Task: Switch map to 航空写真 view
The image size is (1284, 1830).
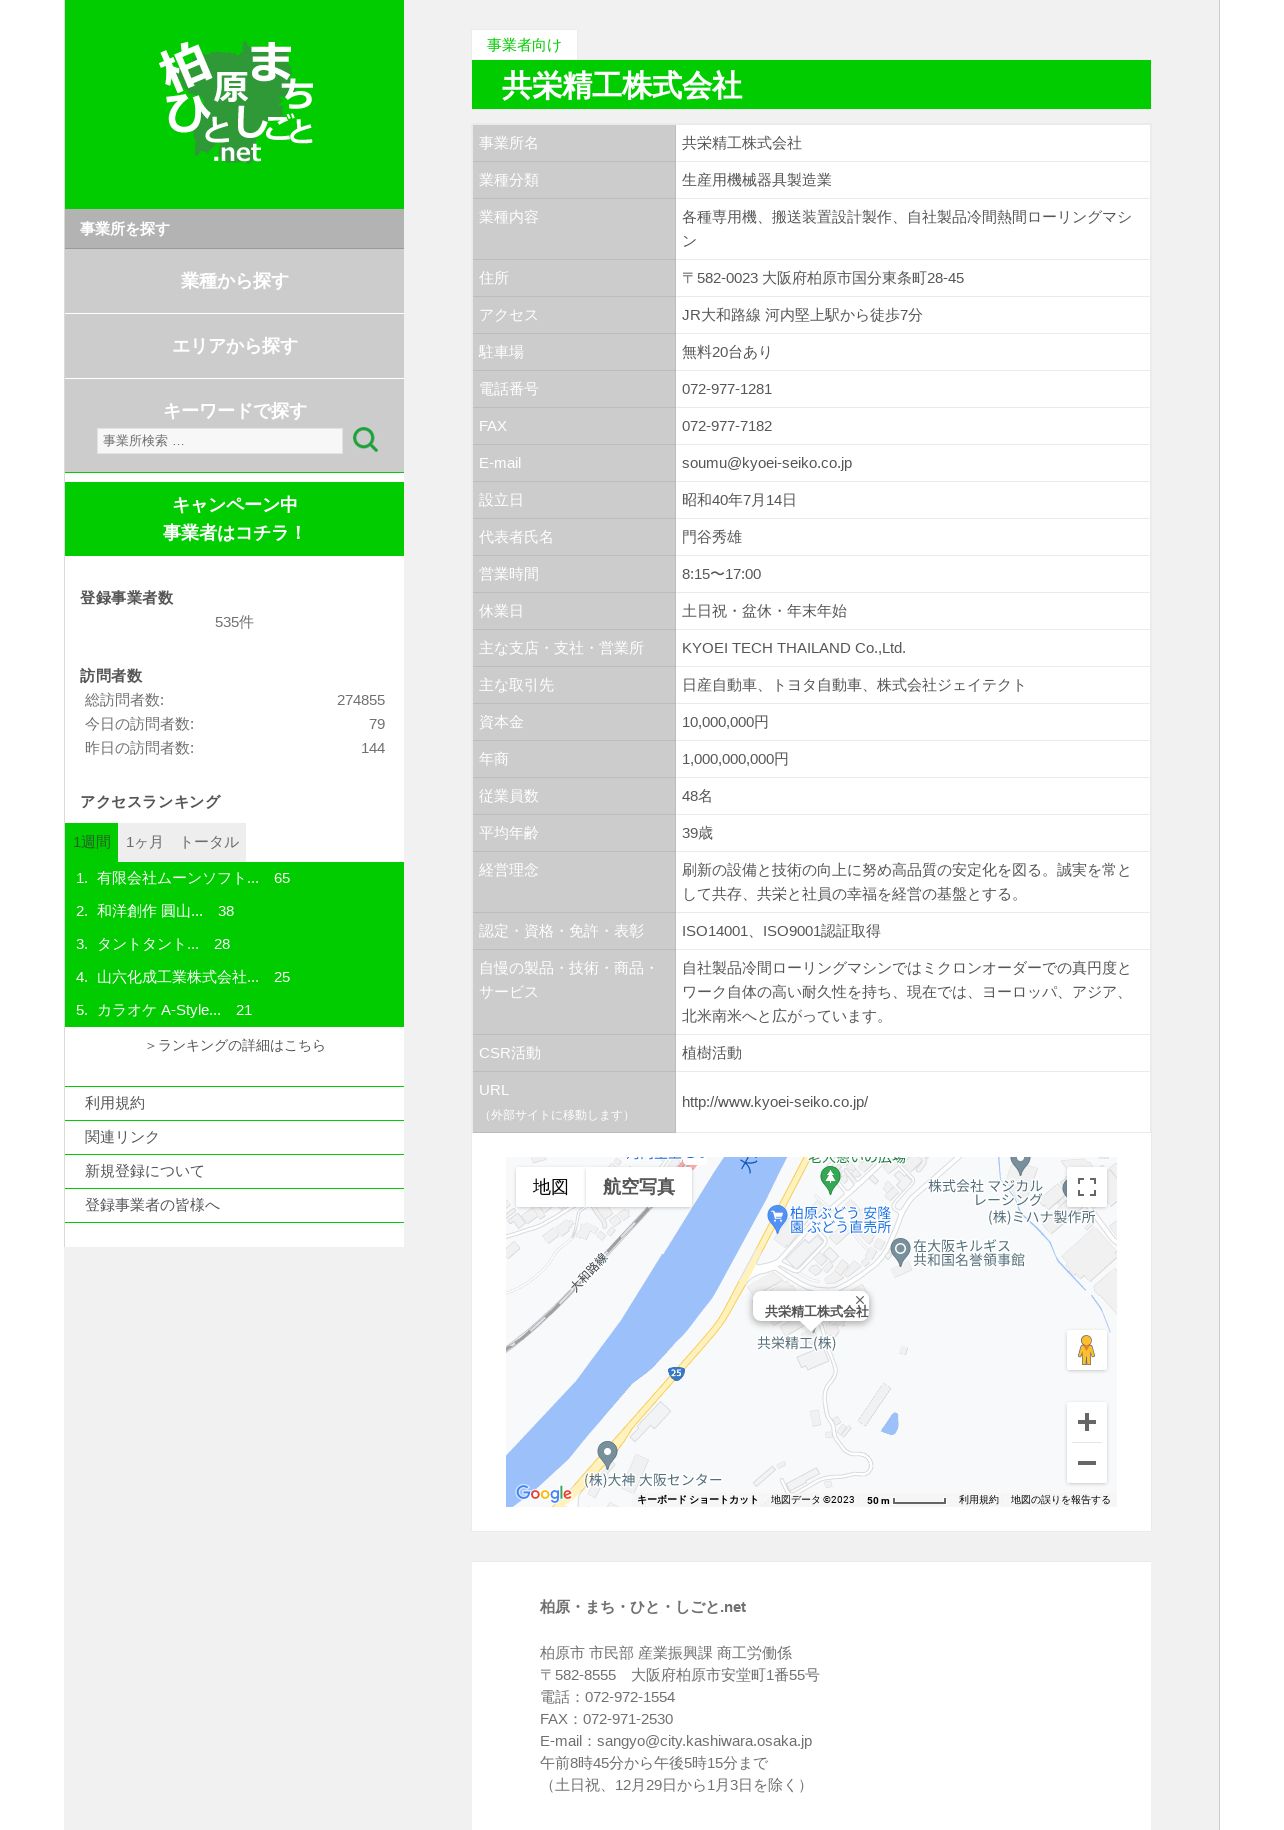Action: click(639, 1187)
